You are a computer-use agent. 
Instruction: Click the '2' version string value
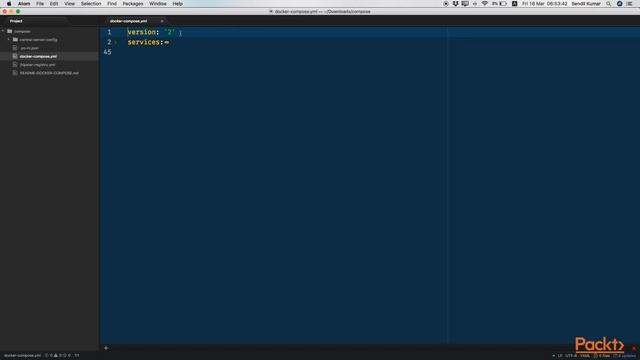pos(169,32)
